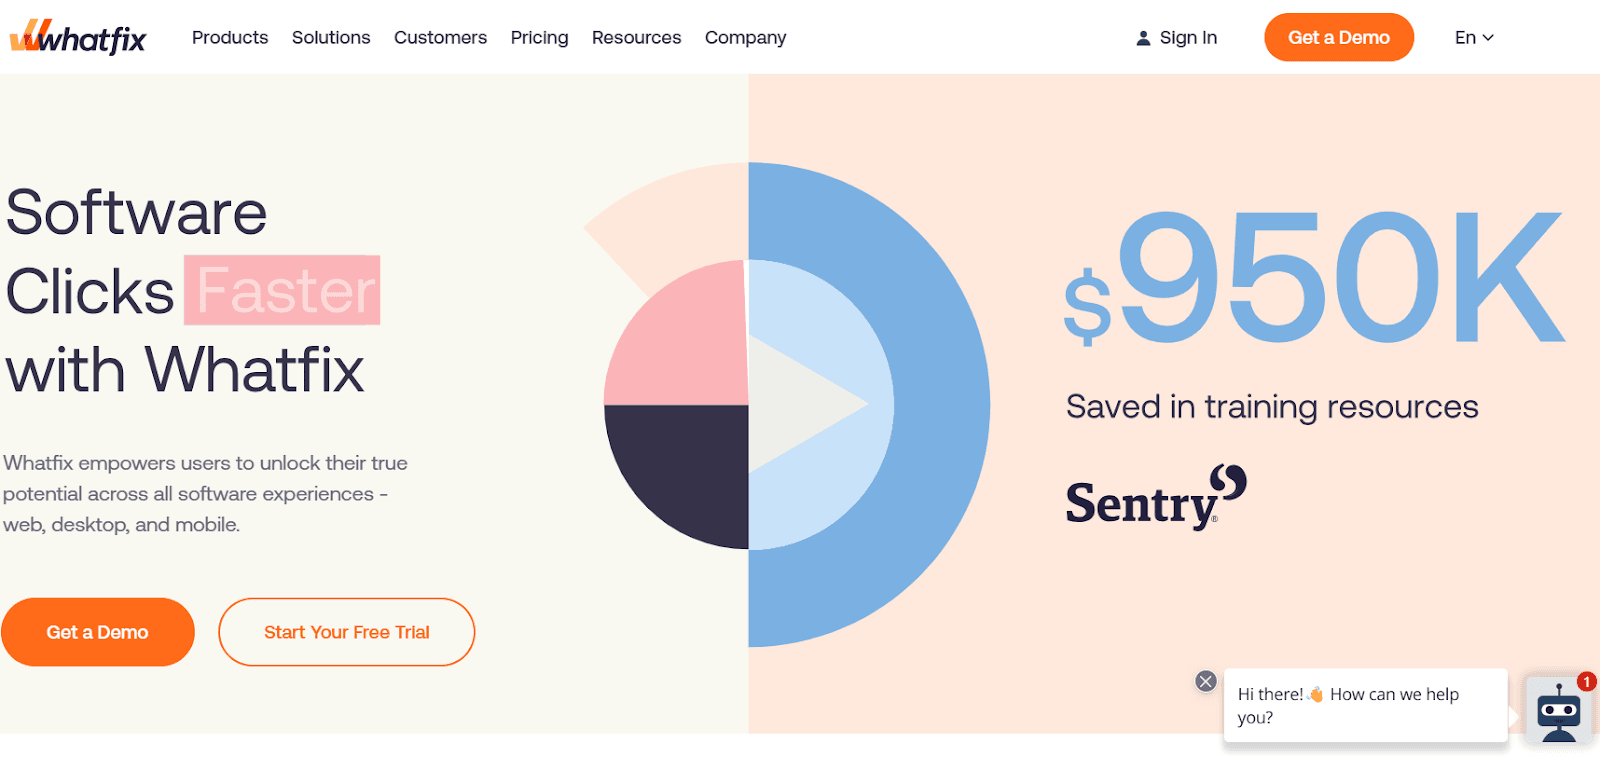1600x757 pixels.
Task: Open the chatbot robot icon
Action: [x=1557, y=710]
